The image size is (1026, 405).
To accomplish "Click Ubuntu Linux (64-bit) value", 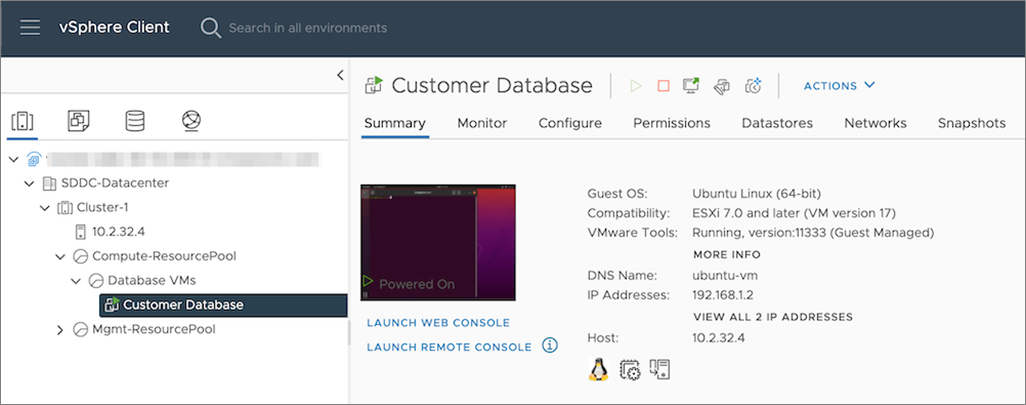I will [756, 194].
